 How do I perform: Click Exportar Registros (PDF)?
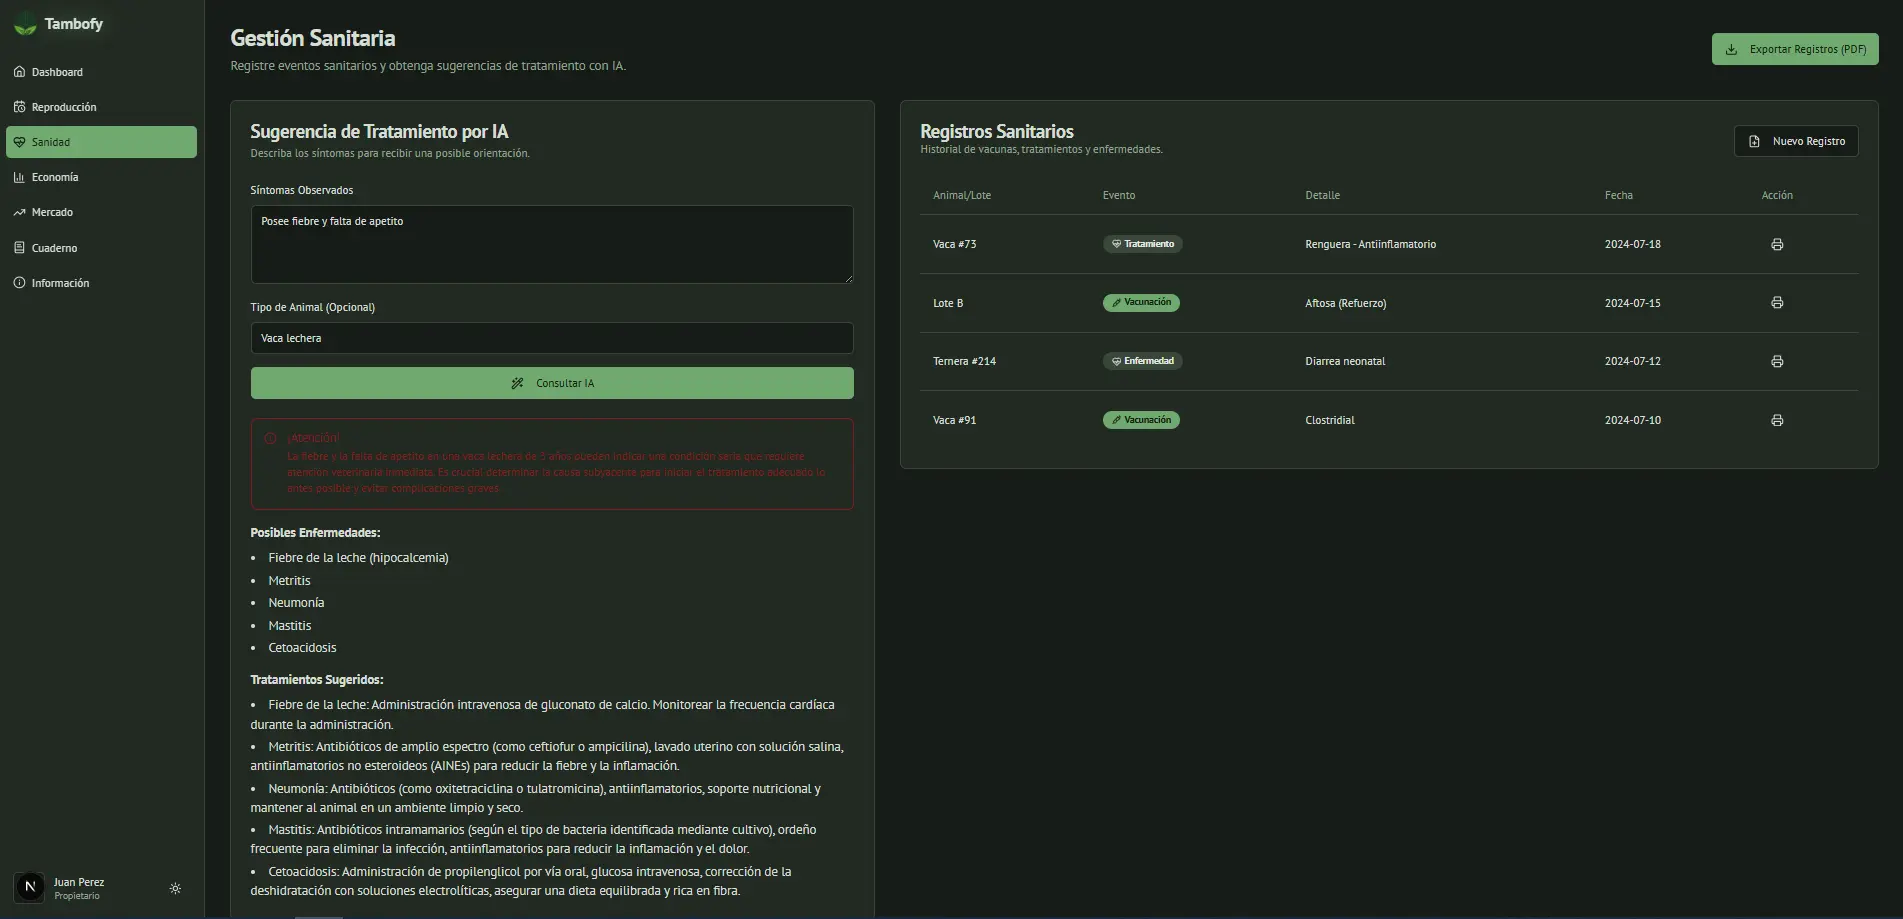click(x=1794, y=48)
